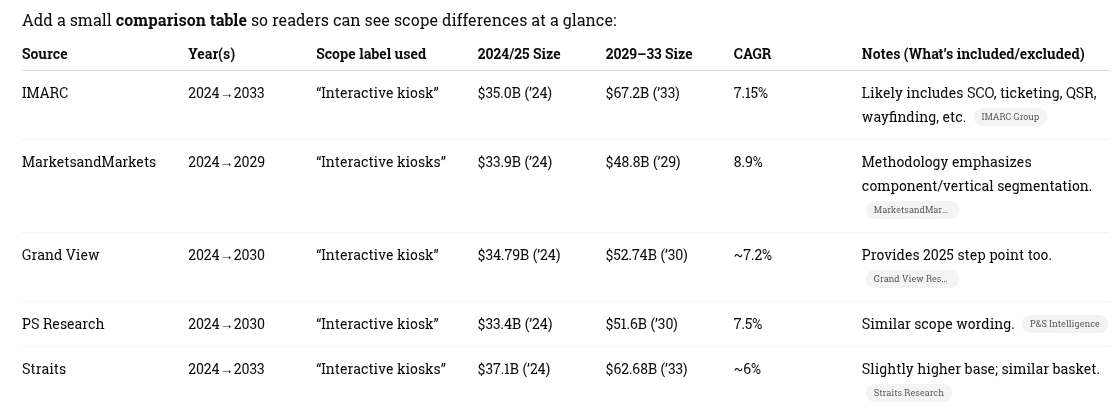The width and height of the screenshot is (1119, 415).
Task: Click the Straits Research citation chip
Action: 908,393
